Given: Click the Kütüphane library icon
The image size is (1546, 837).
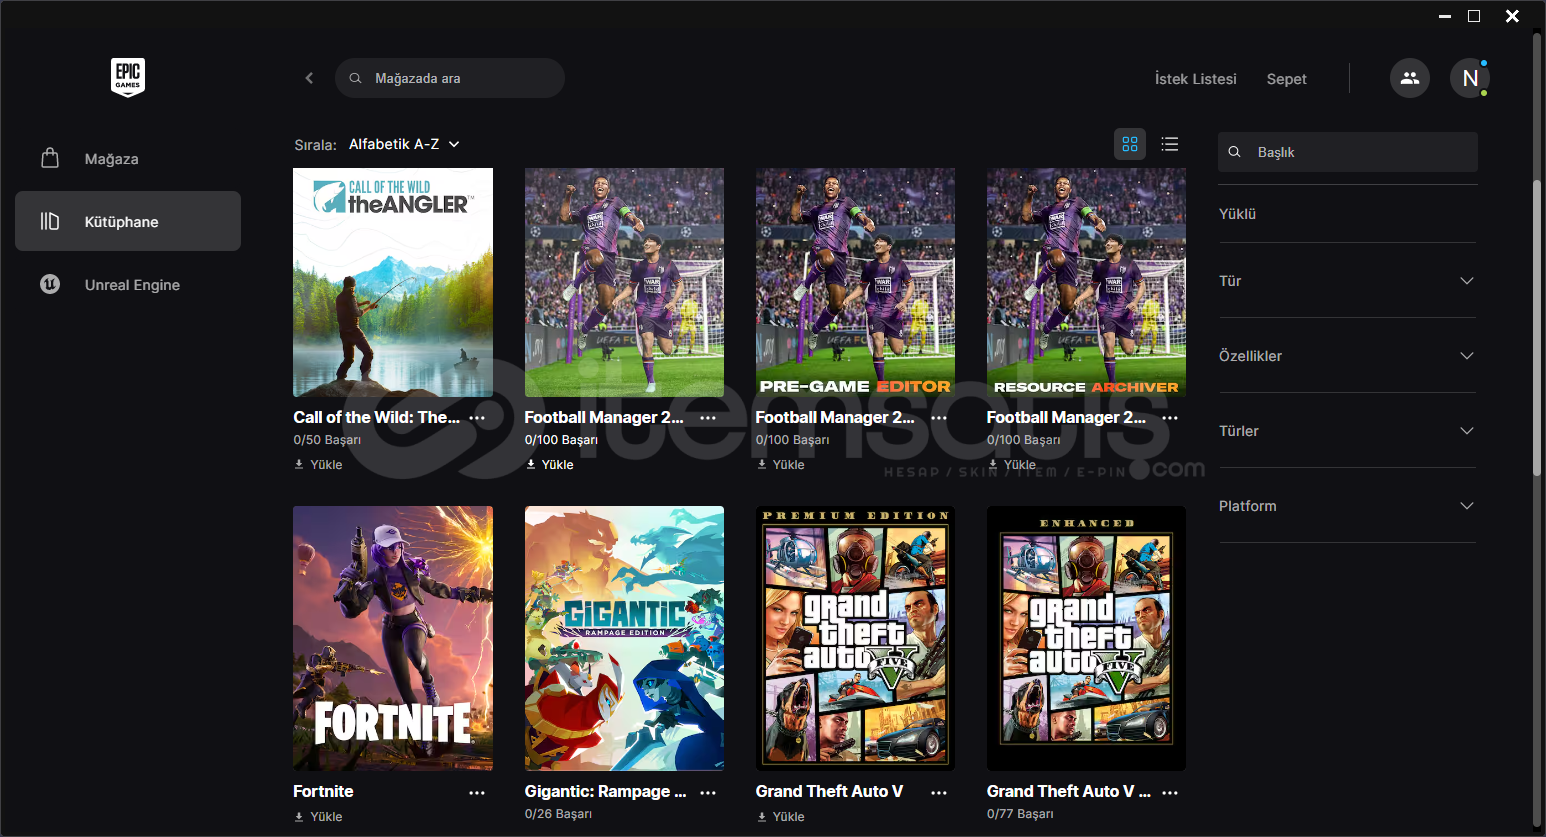Looking at the screenshot, I should 50,221.
